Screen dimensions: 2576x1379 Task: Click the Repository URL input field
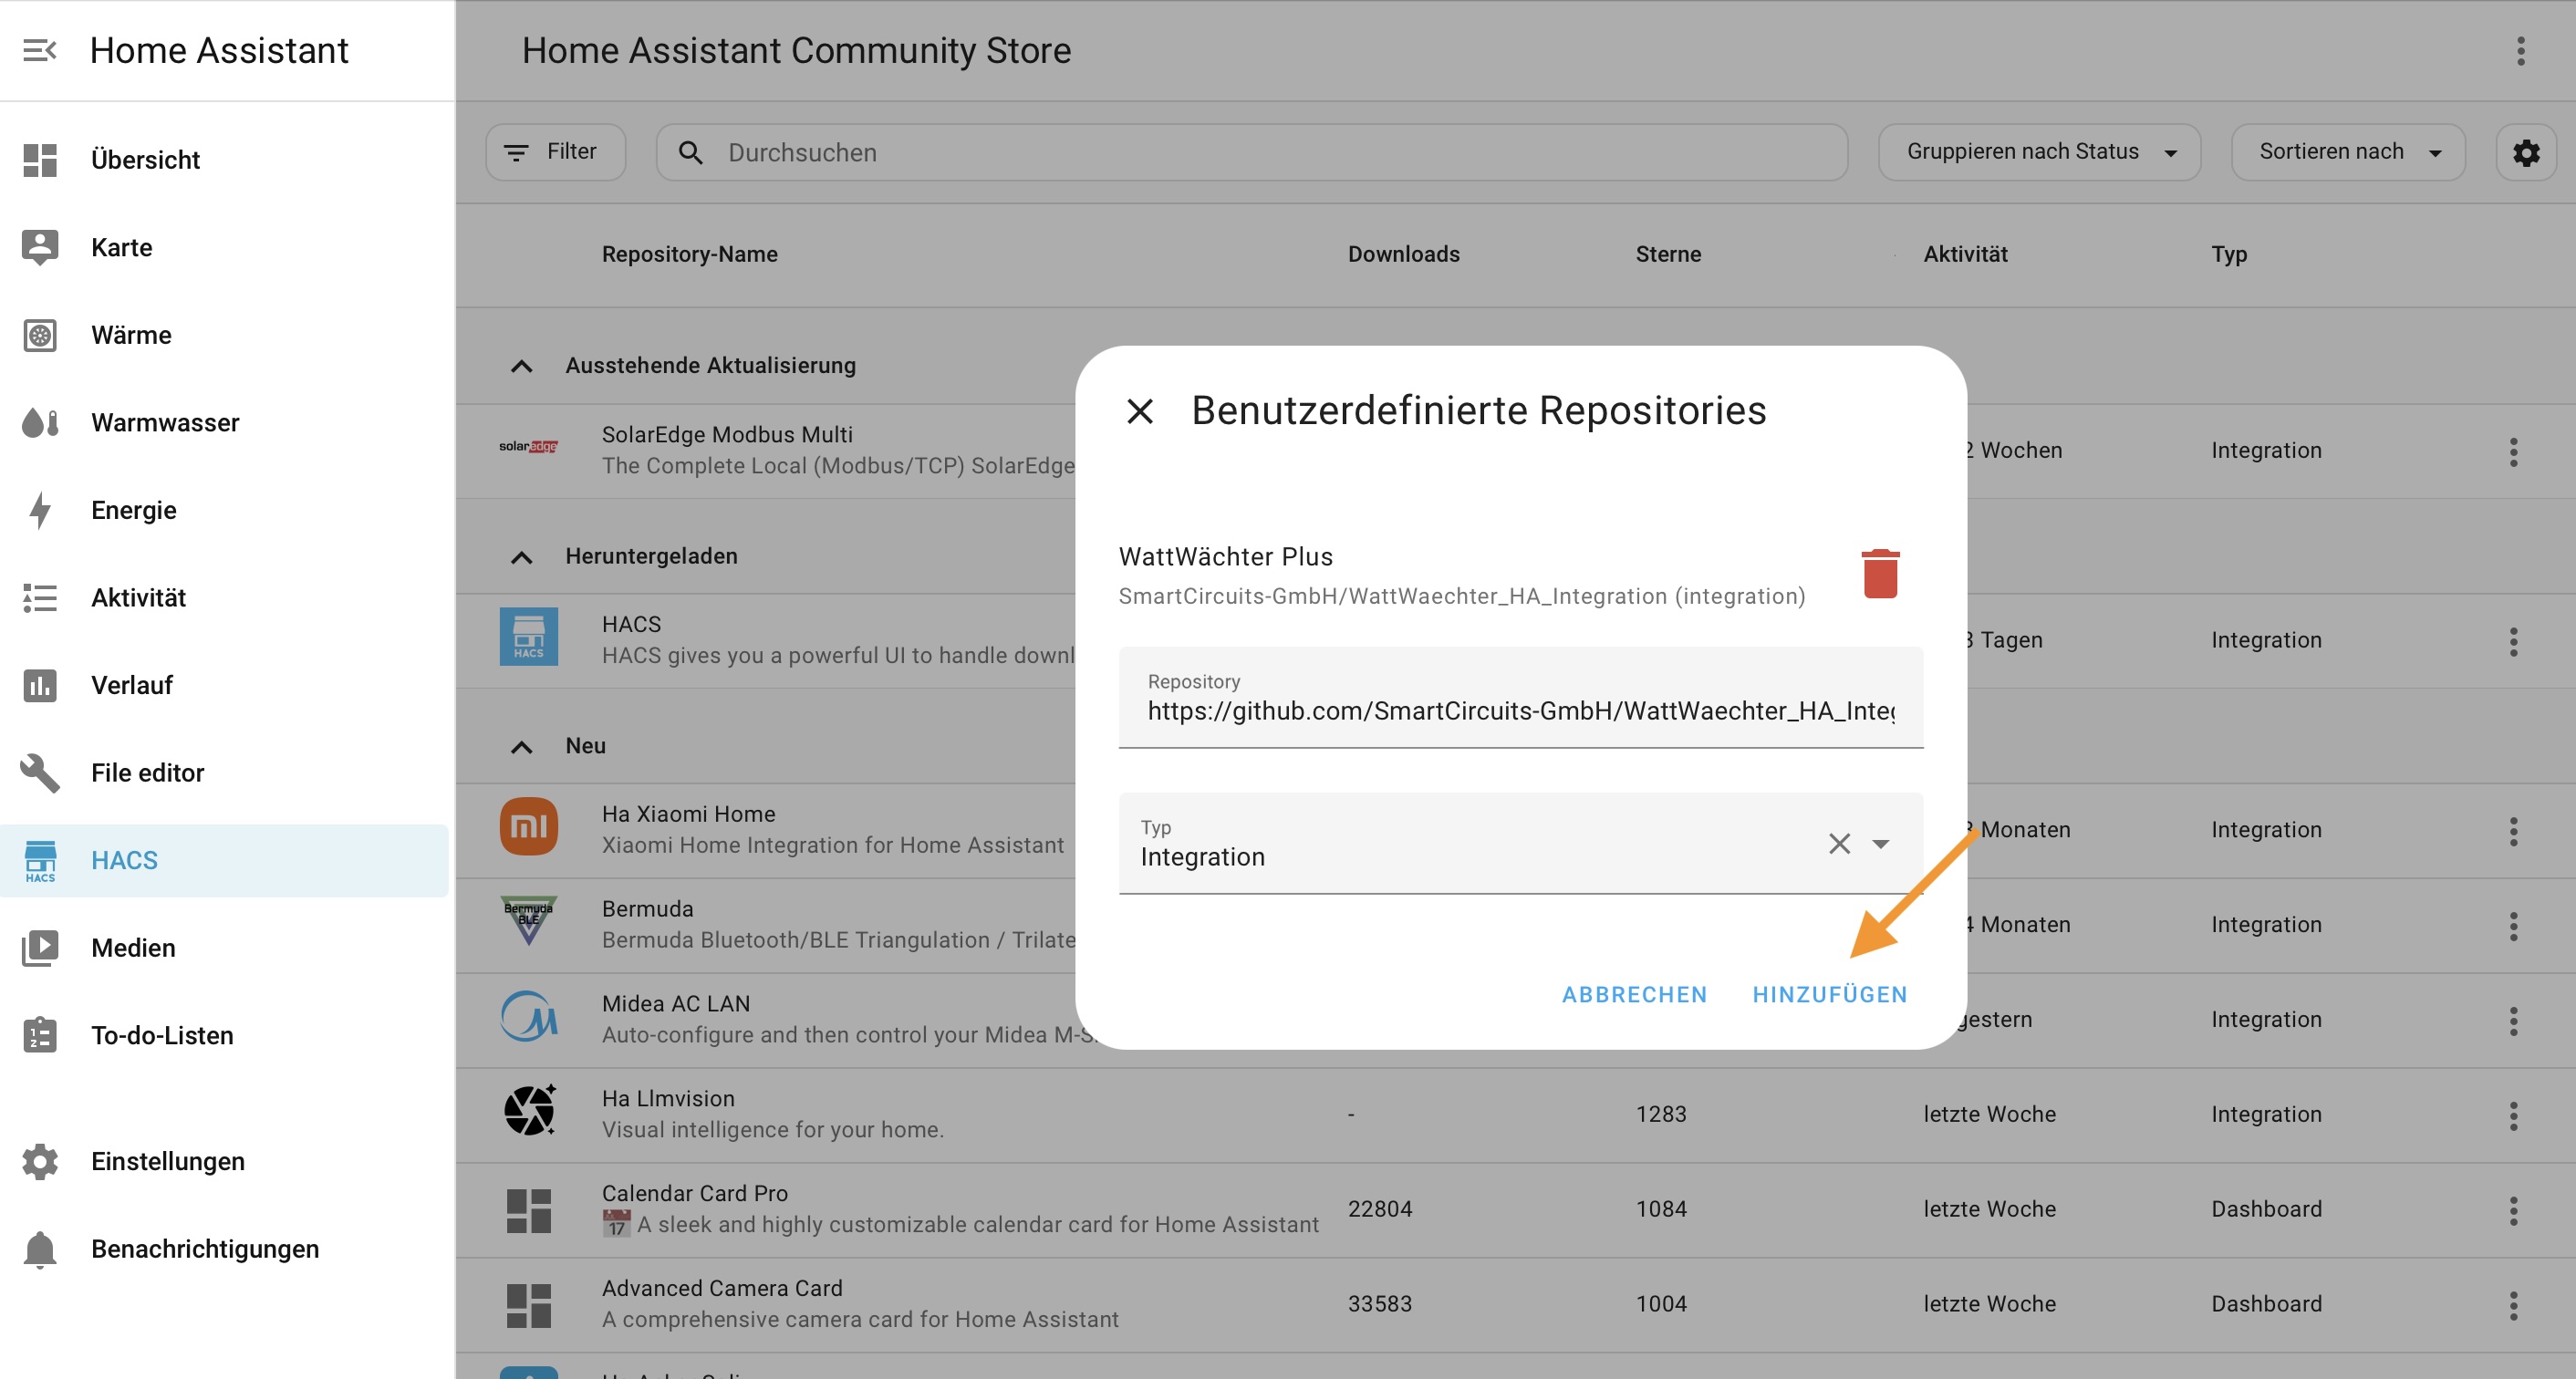1520,710
